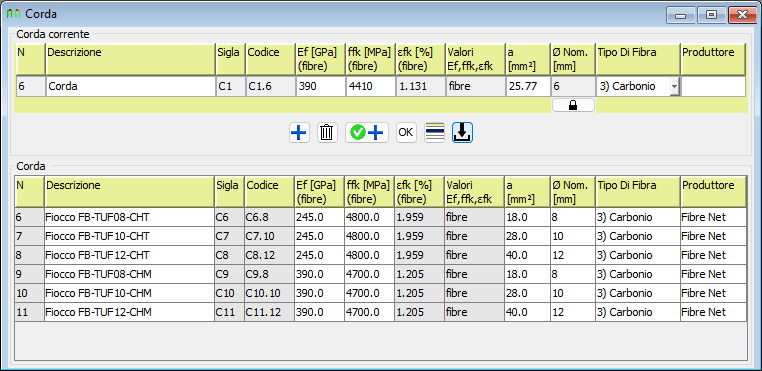
Task: Click the Codice header in lower table
Action: pyautogui.click(x=269, y=192)
